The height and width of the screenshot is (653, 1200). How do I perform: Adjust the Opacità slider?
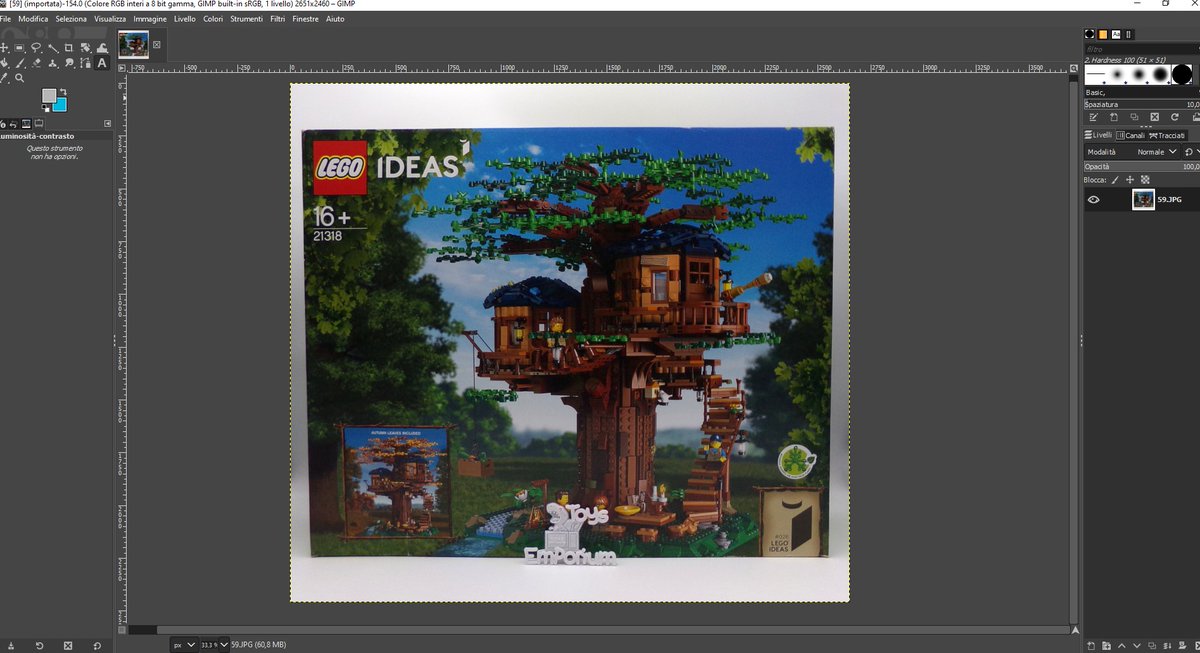pyautogui.click(x=1142, y=167)
